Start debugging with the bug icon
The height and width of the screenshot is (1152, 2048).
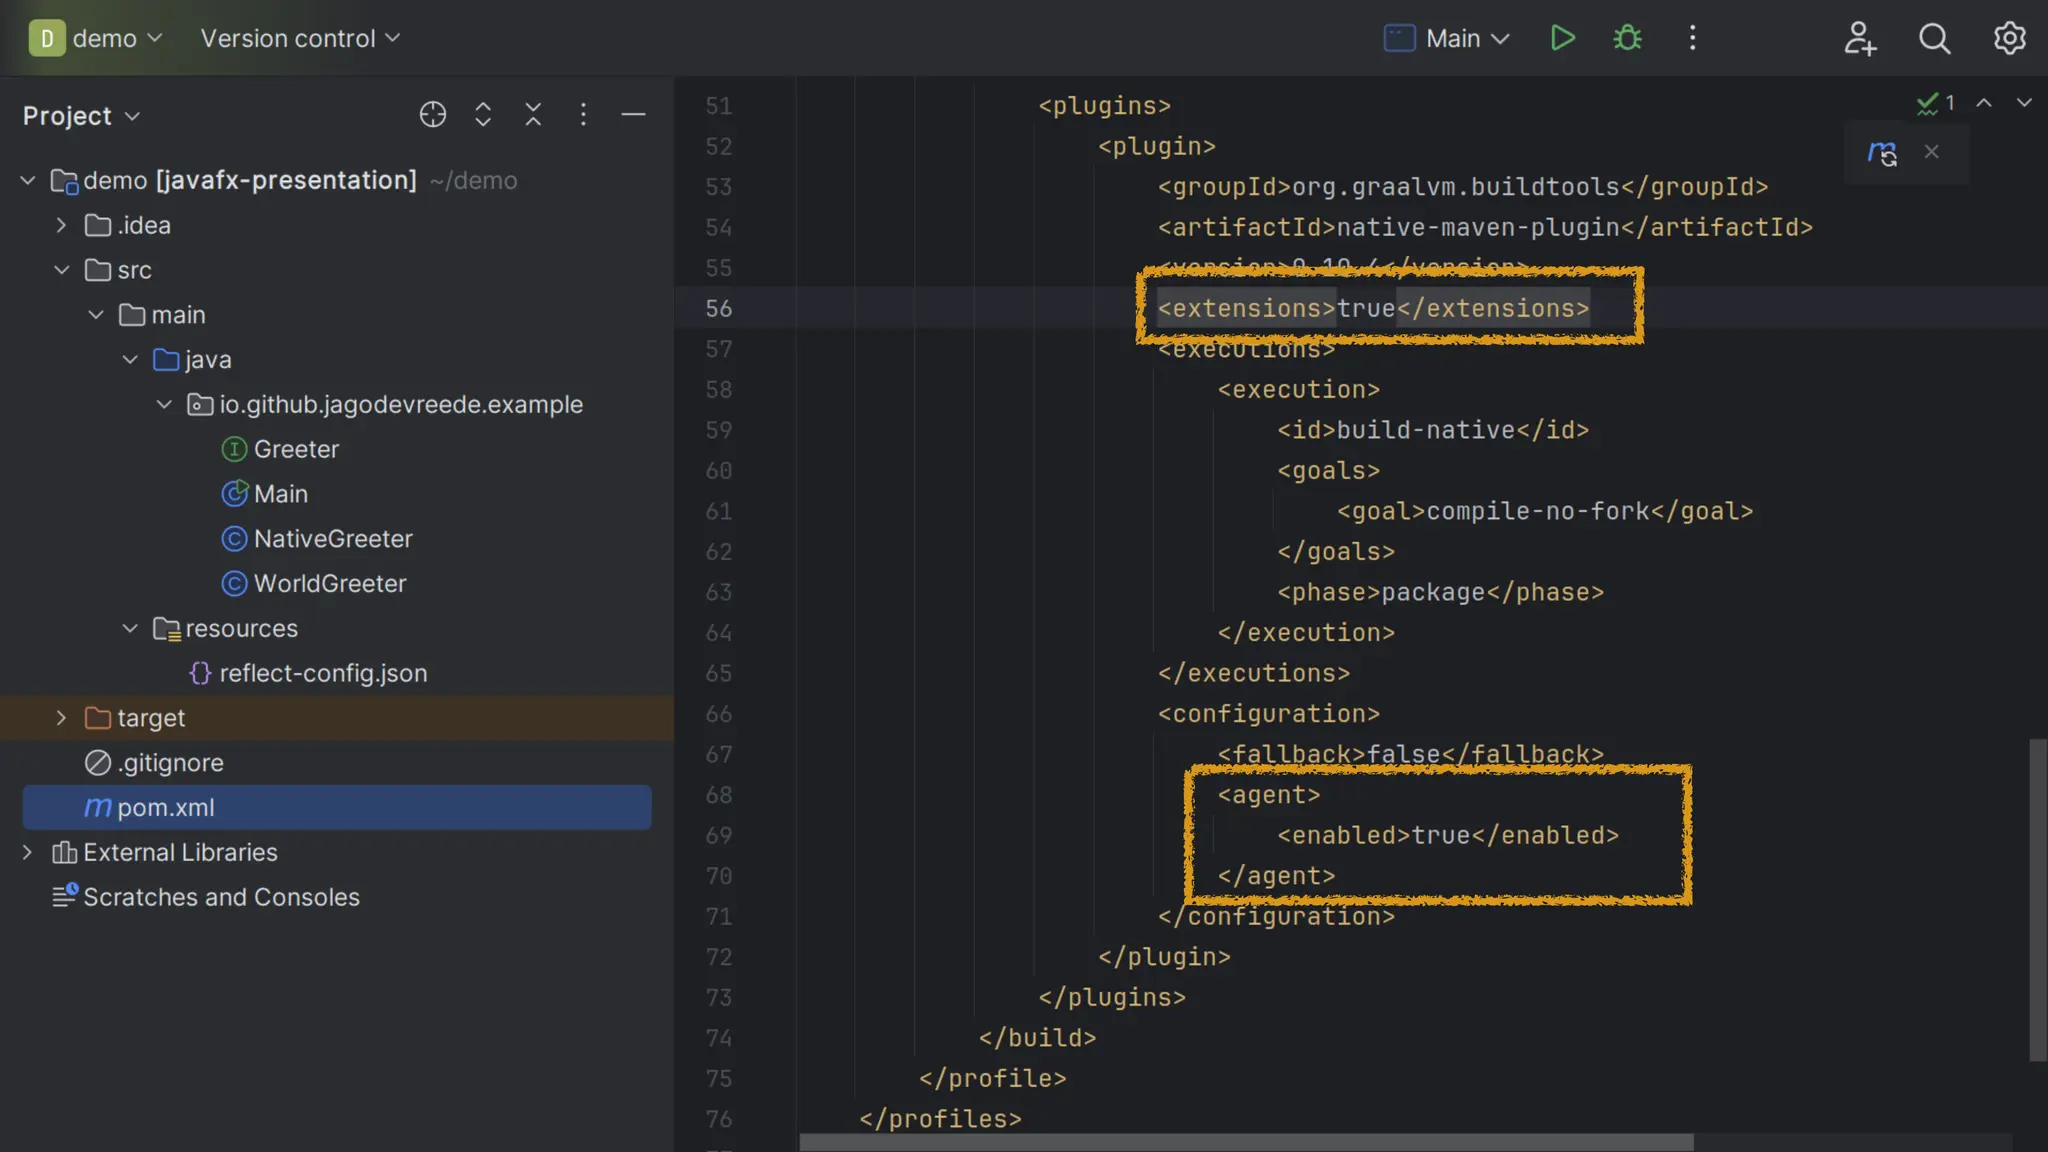1627,38
